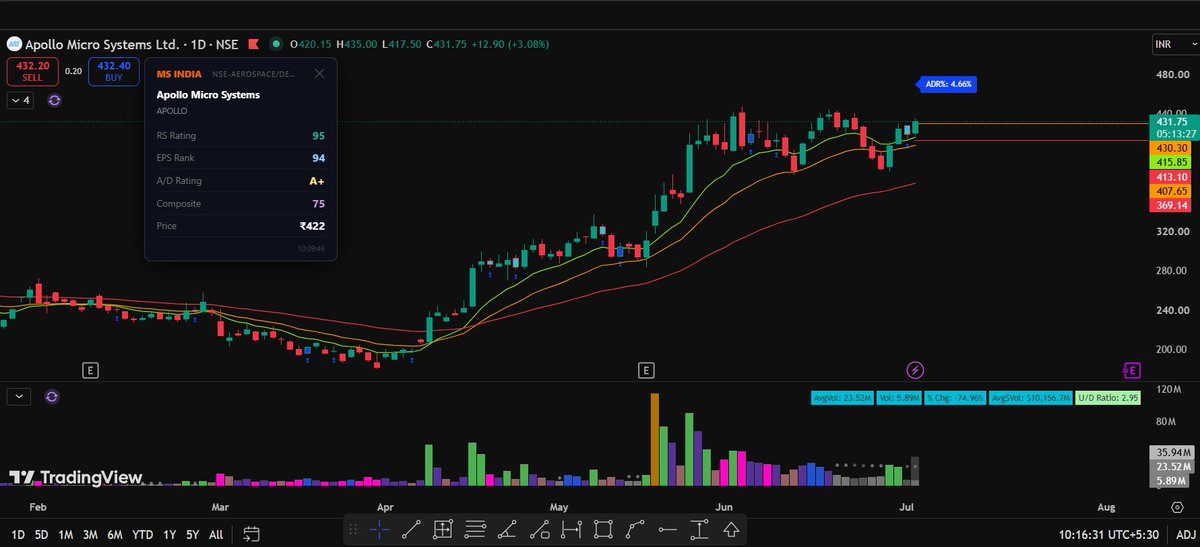Viewport: 1200px width, 547px height.
Task: Switch to 1Y date range
Action: pos(168,534)
